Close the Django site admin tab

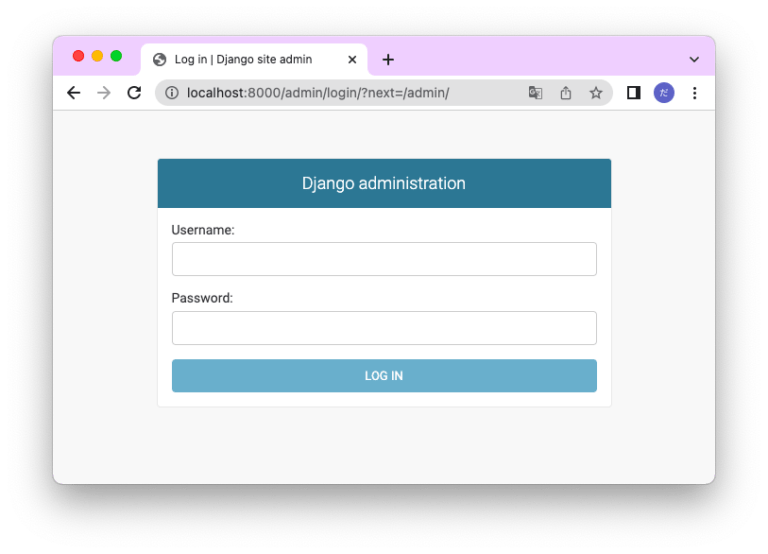pos(352,60)
